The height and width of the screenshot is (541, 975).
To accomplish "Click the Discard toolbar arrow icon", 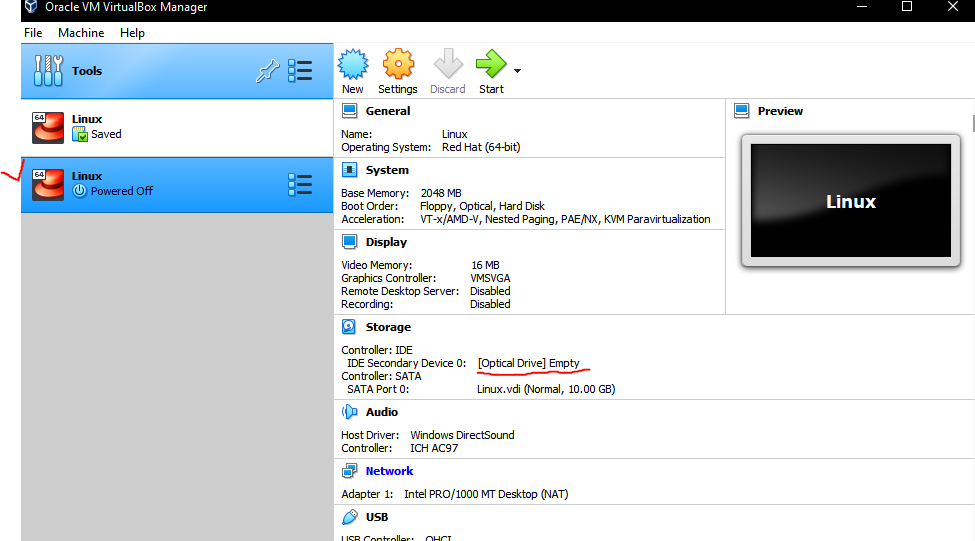I will 448,64.
